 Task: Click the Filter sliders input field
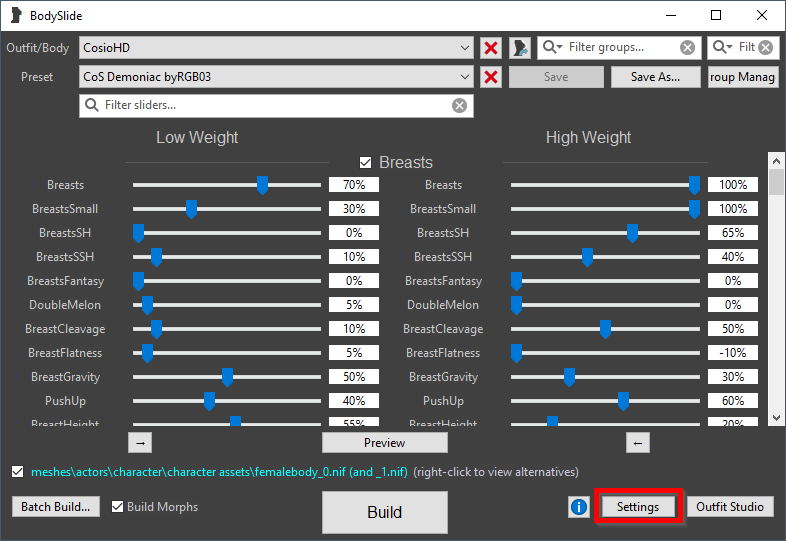276,105
